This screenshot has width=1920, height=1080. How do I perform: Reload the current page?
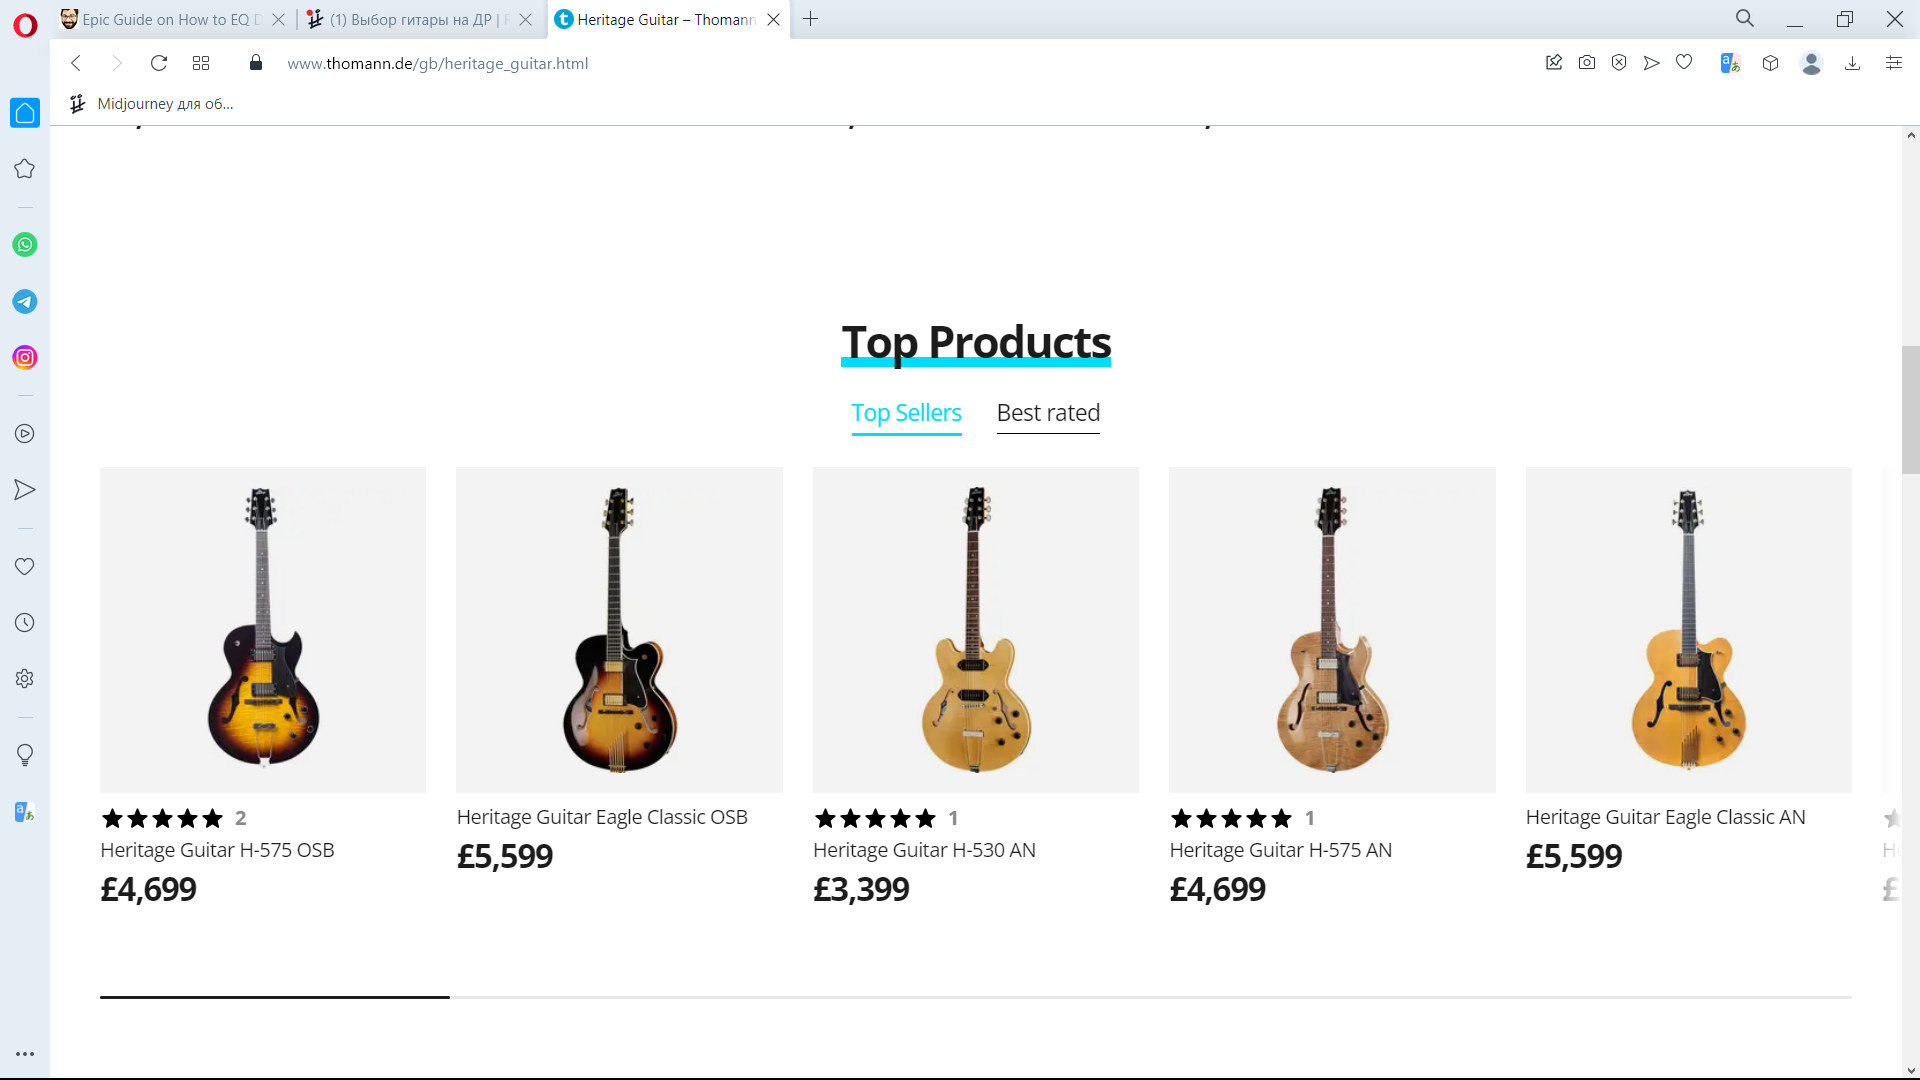coord(158,63)
